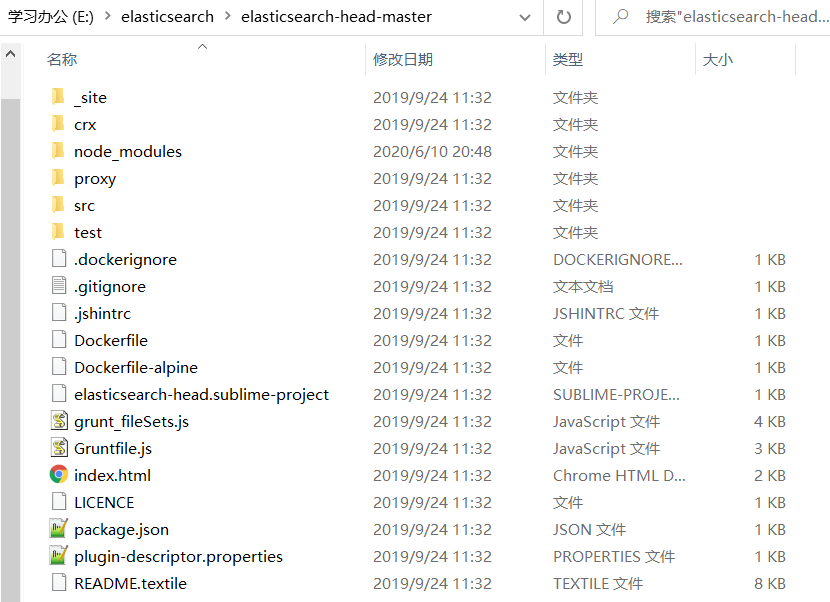Image resolution: width=830 pixels, height=602 pixels.
Task: Select the src folder name
Action: tap(85, 205)
